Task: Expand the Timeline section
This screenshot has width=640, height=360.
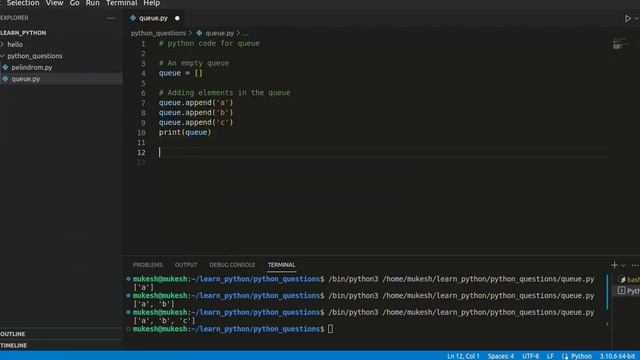Action: pyautogui.click(x=61, y=345)
